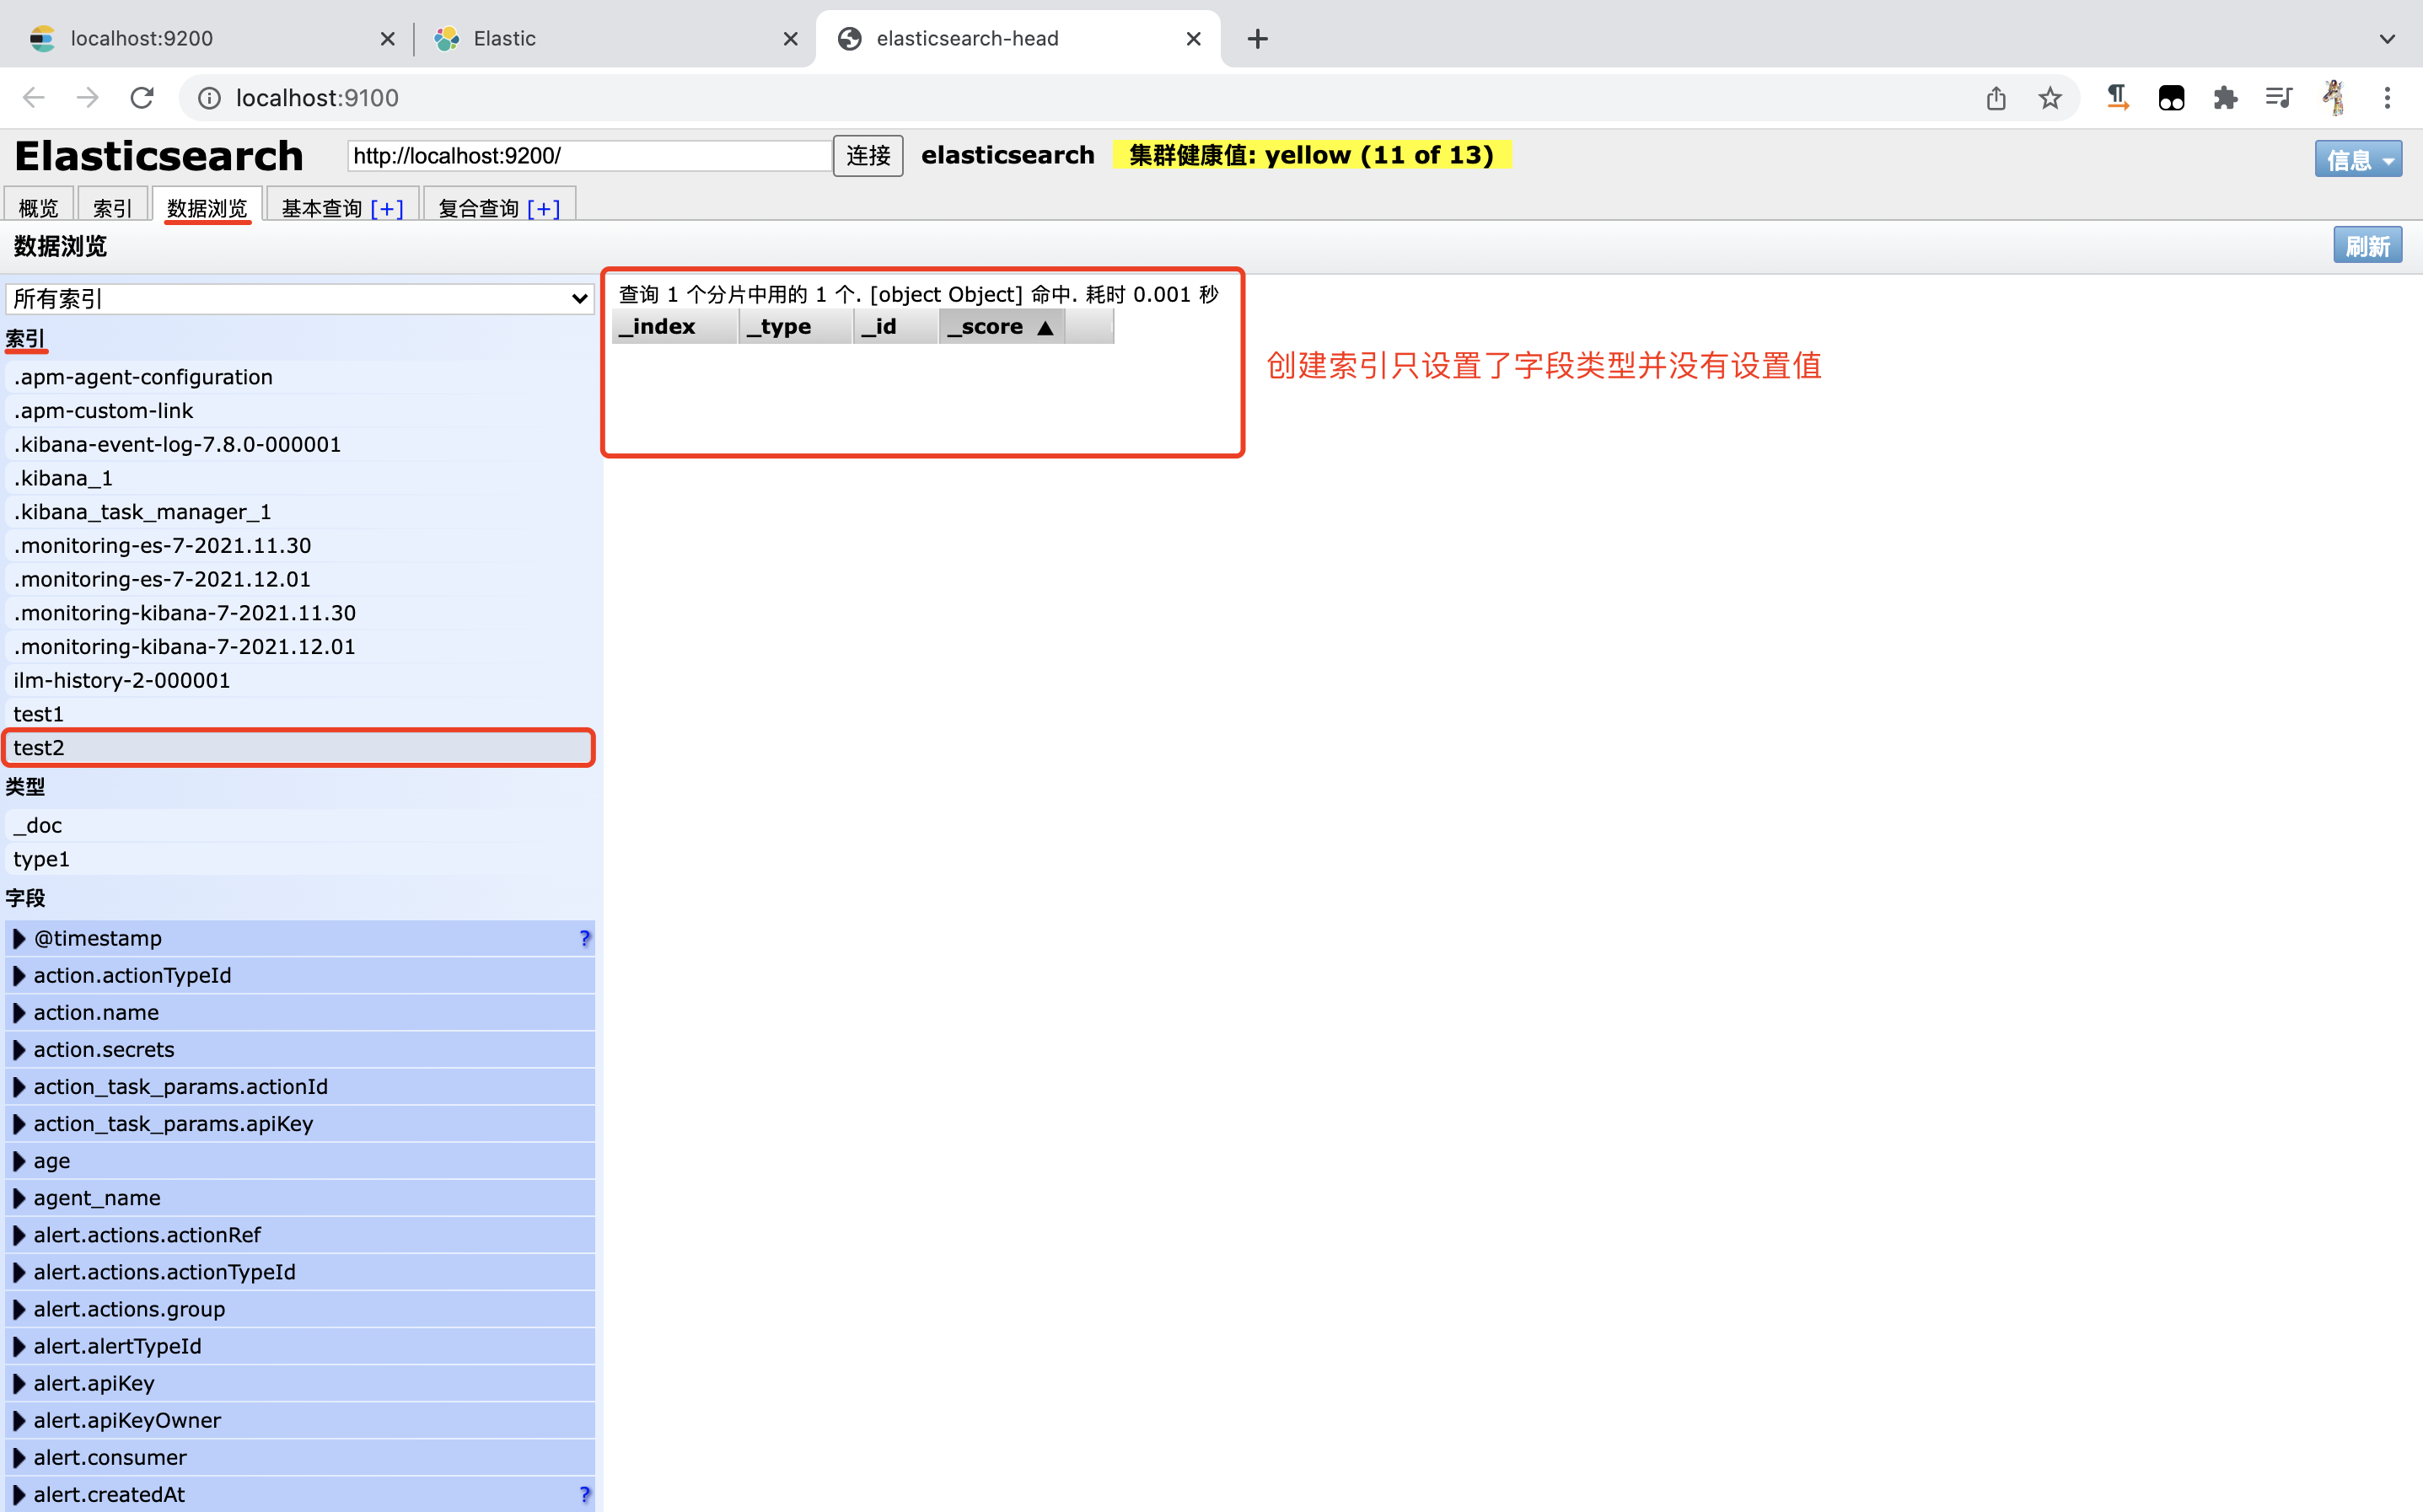Select .kibana-event-log-7.8.0-000001 index
The image size is (2423, 1512).
coord(300,444)
